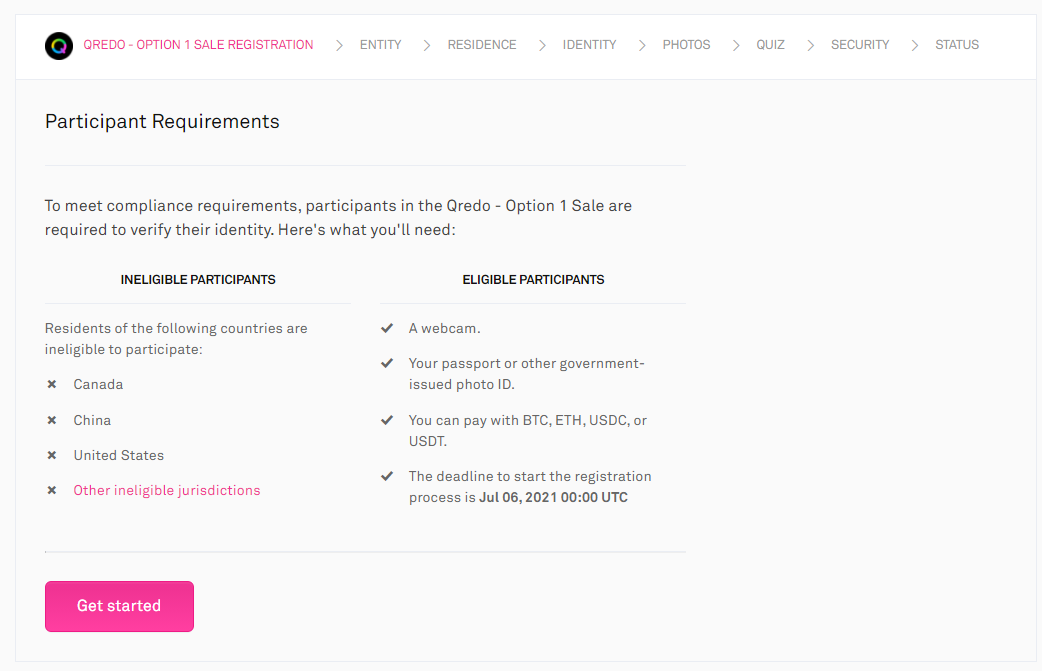Image resolution: width=1042 pixels, height=671 pixels.
Task: Click the checkmark beside passport requirement
Action: click(x=387, y=363)
